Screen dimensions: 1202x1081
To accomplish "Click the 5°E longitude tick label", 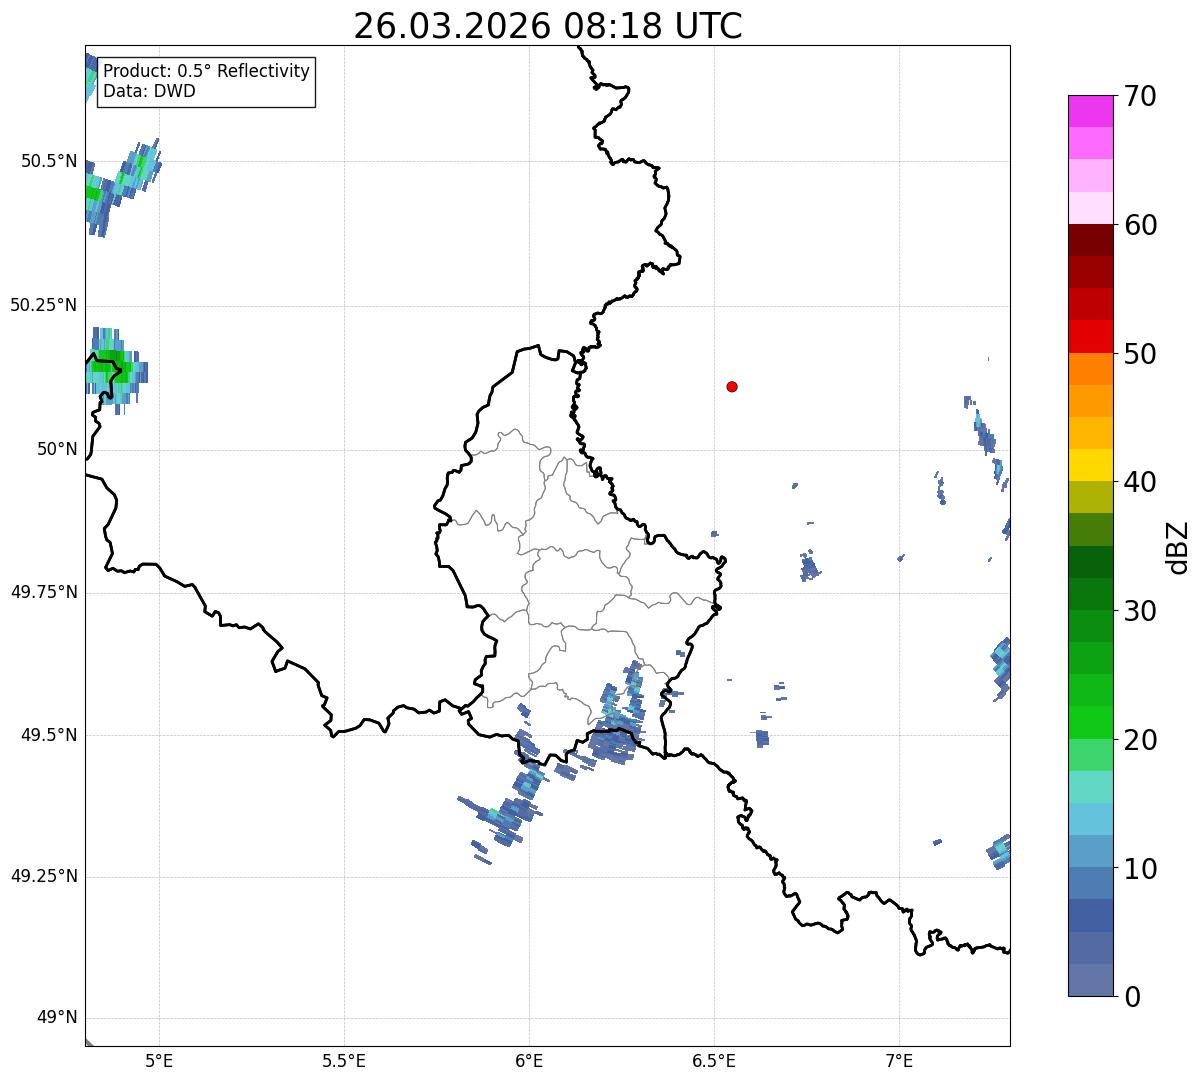I will [x=159, y=1060].
